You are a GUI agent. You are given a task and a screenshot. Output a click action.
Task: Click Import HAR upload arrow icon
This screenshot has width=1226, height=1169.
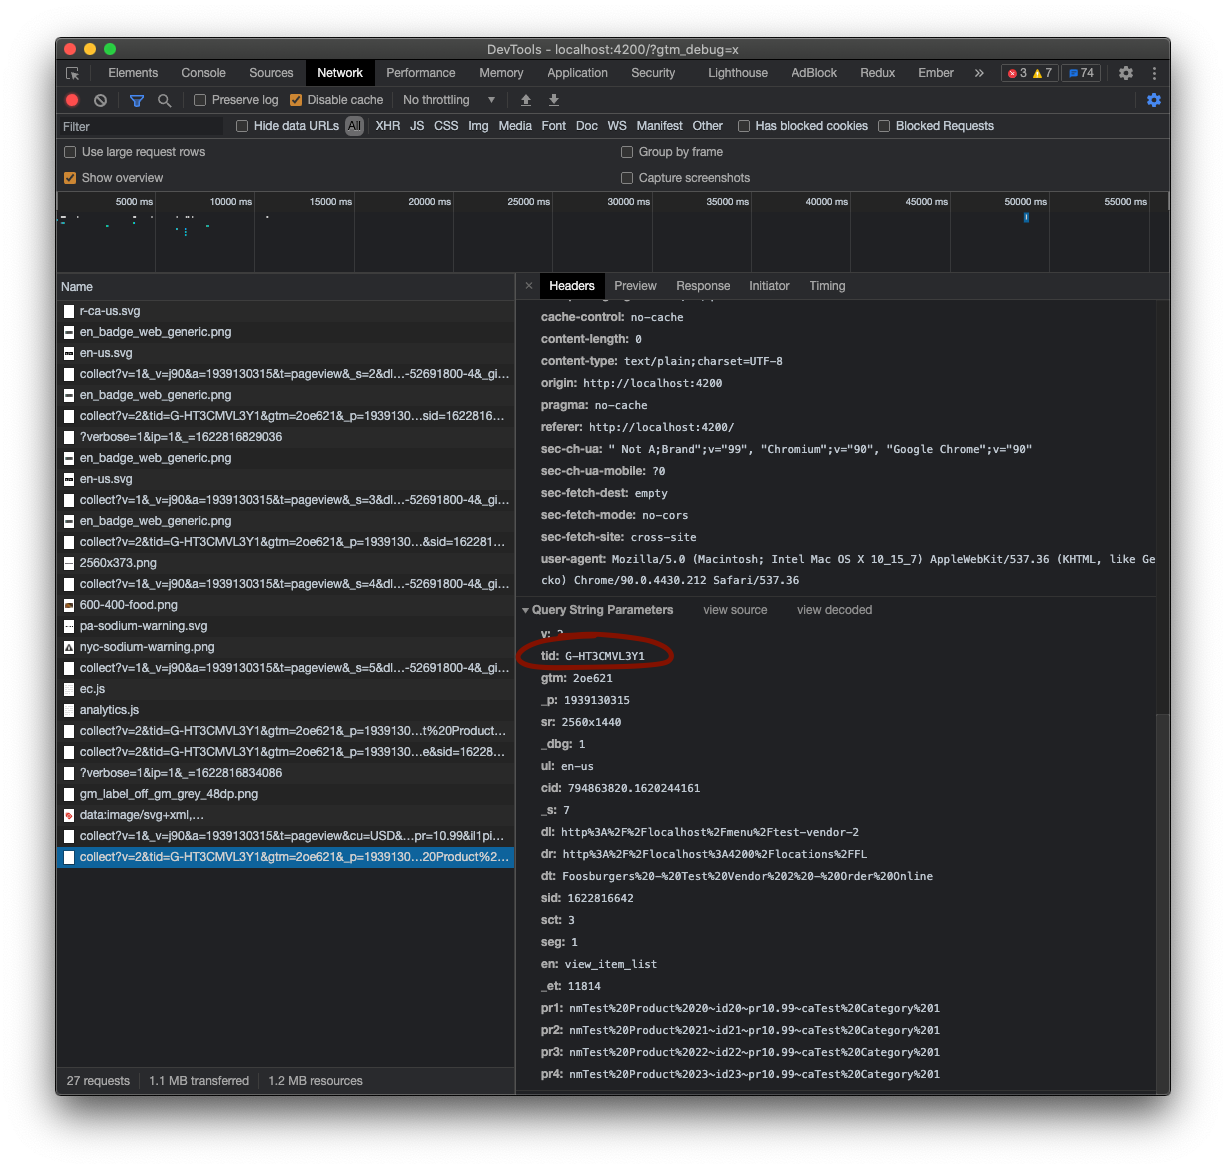(526, 100)
